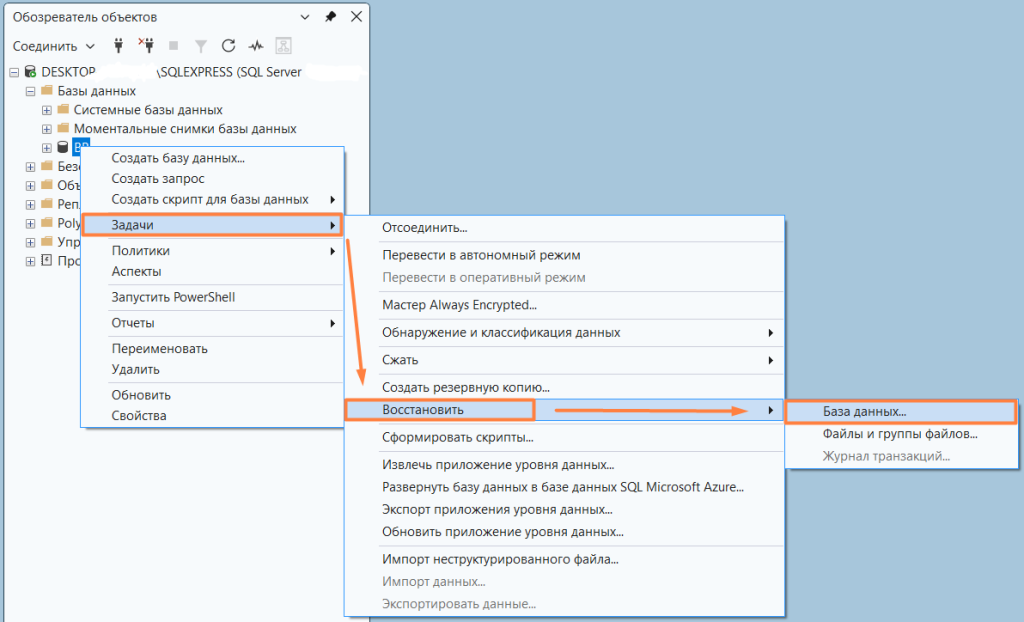1024x622 pixels.
Task: Click the Filter funnel icon in toolbar
Action: coord(200,46)
